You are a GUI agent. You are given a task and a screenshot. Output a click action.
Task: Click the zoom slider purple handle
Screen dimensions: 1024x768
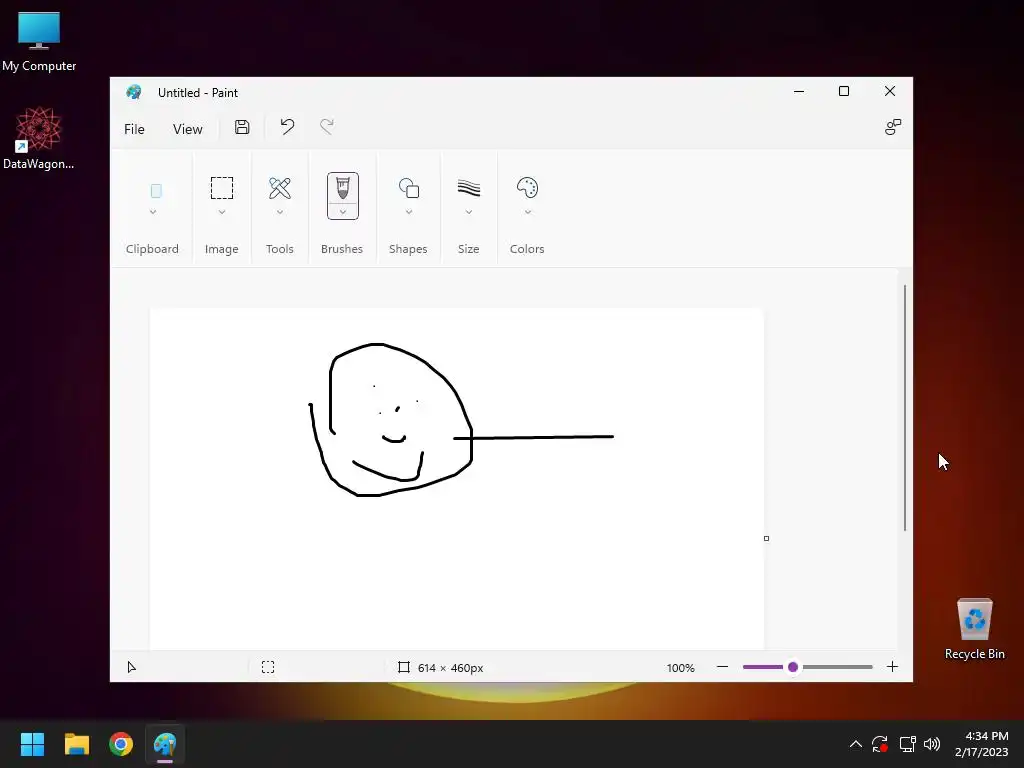coord(793,667)
